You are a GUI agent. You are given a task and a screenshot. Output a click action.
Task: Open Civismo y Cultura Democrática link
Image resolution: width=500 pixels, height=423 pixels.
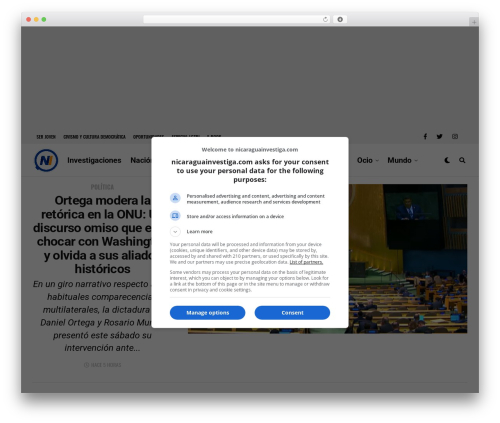pos(94,137)
